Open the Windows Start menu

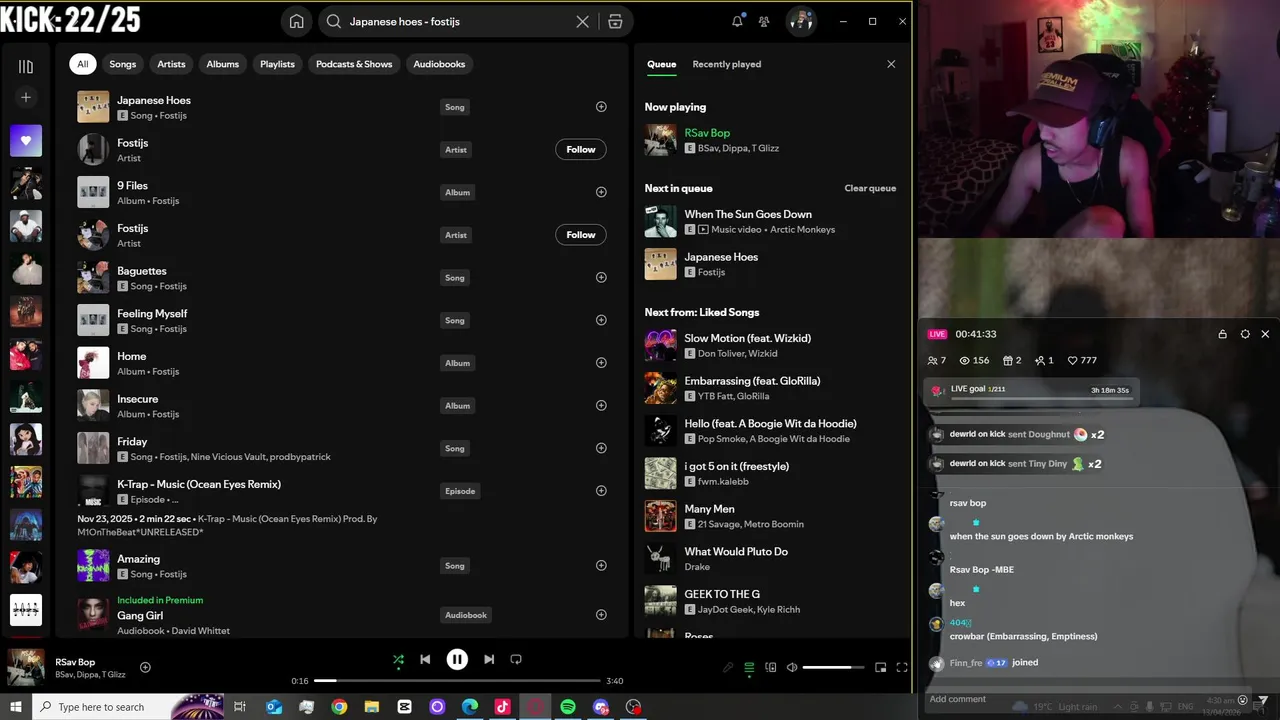click(x=15, y=707)
